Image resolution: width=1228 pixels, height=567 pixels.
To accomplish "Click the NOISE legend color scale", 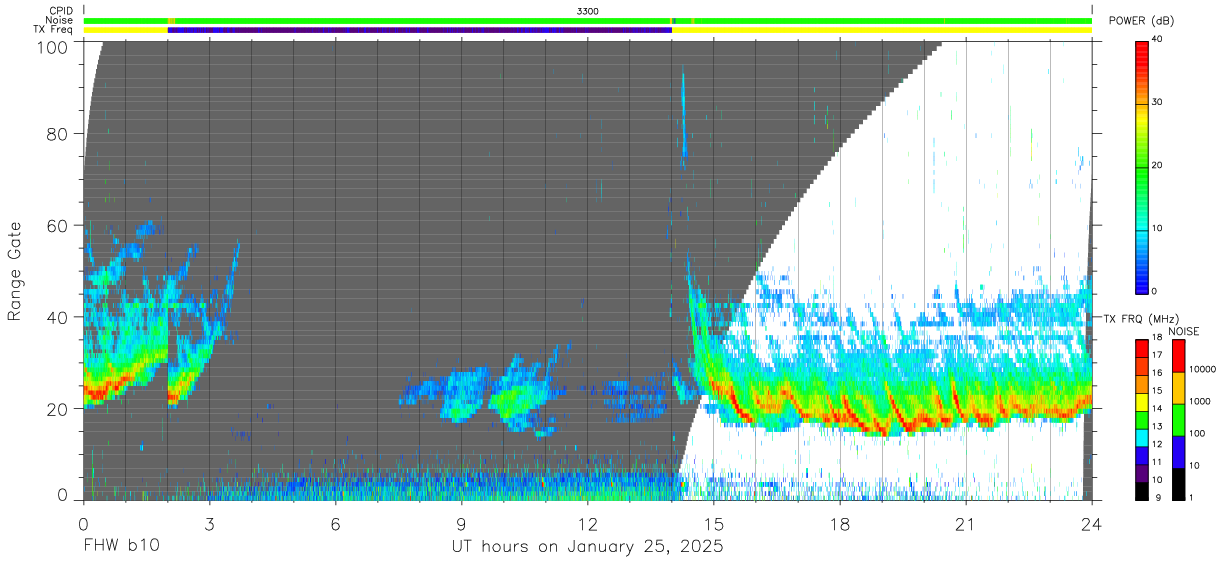I will click(1179, 420).
